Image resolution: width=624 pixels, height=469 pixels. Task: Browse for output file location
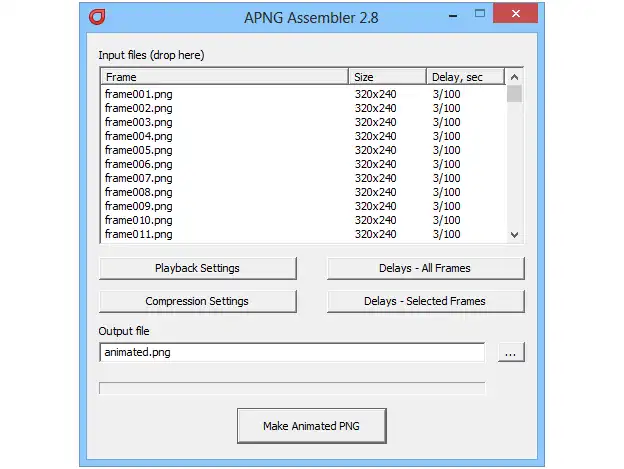tap(511, 353)
